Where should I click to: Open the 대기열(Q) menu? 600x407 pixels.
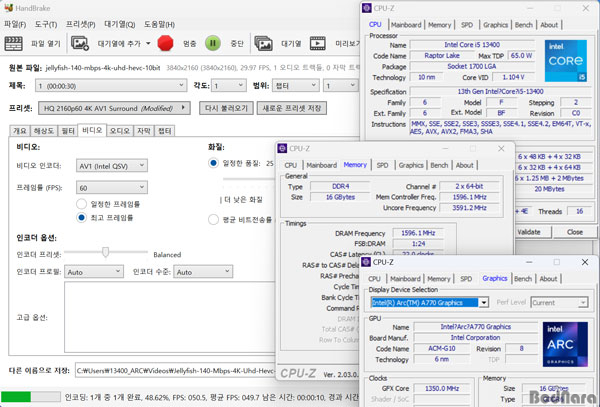coord(120,24)
